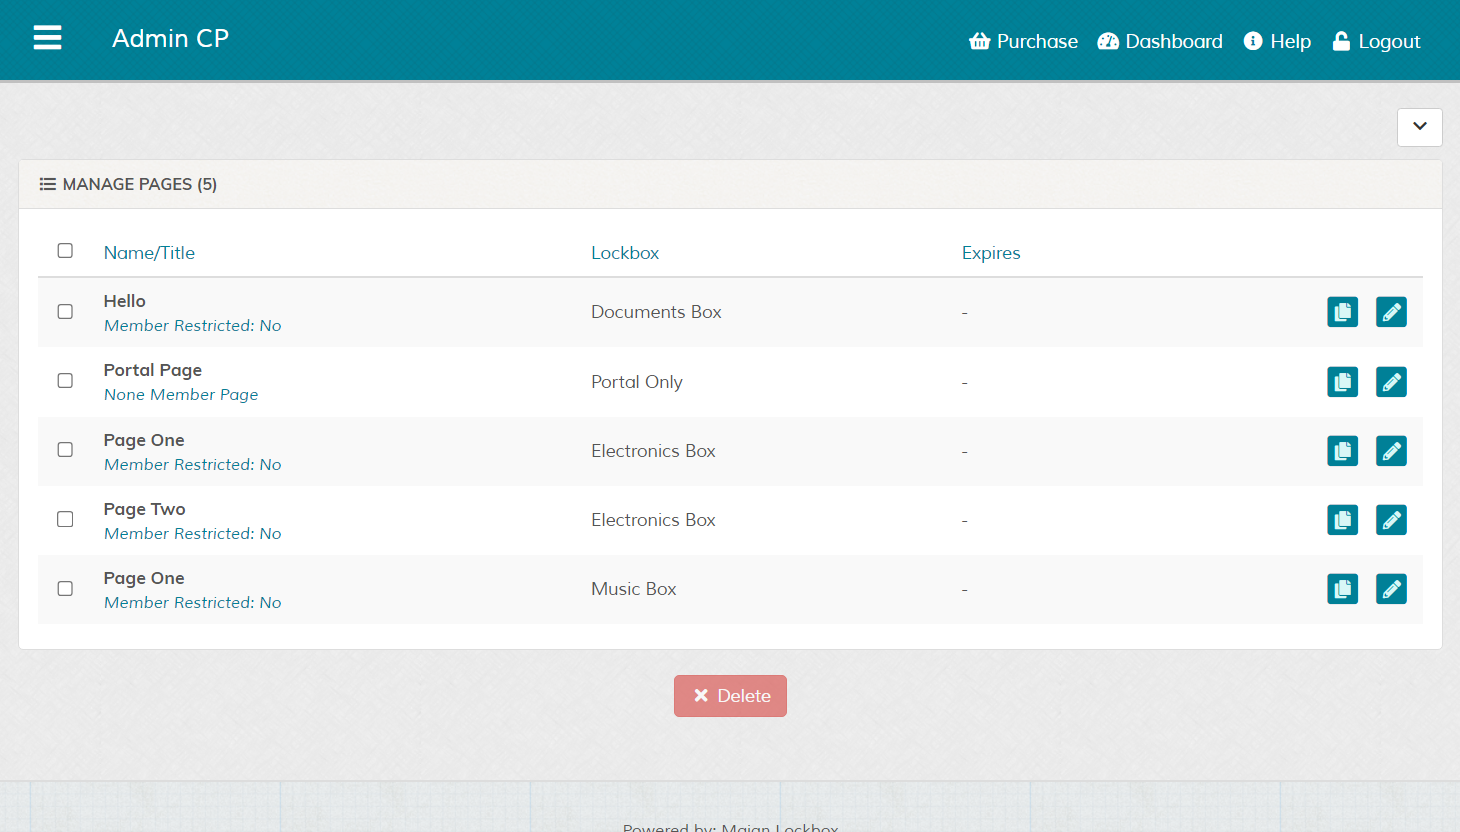Open the hamburger navigation menu
Screen dimensions: 1460x832
(x=47, y=38)
